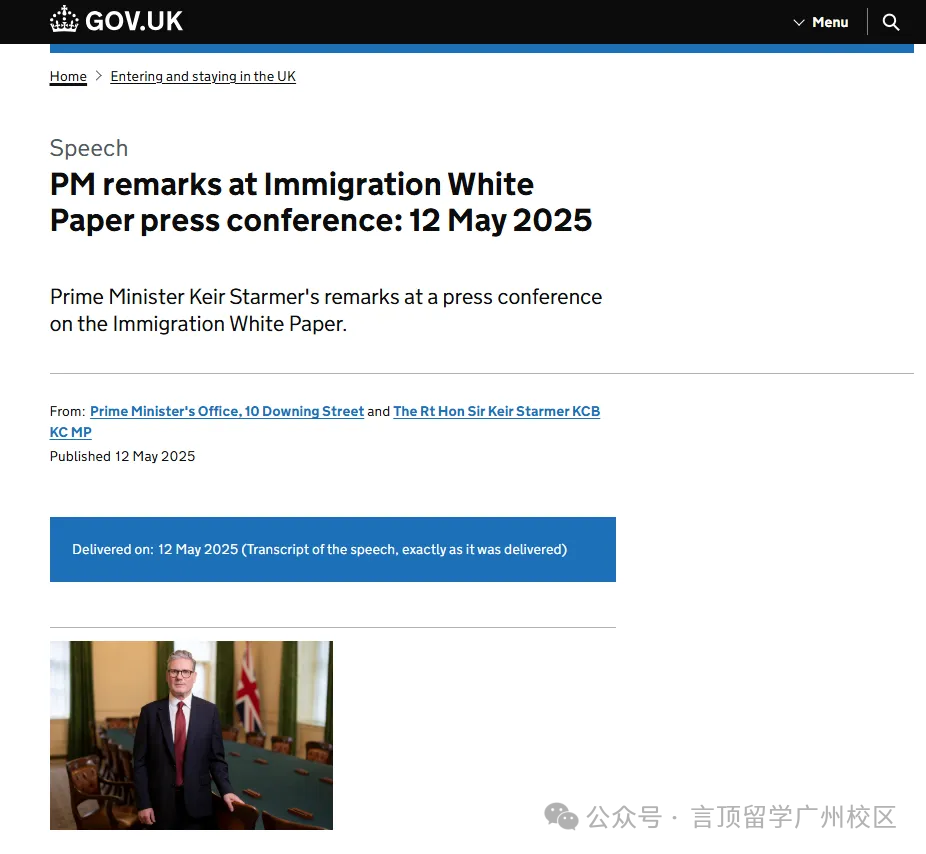Screen dimensions: 926x854
Task: Click the From: label before the links
Action: [67, 411]
